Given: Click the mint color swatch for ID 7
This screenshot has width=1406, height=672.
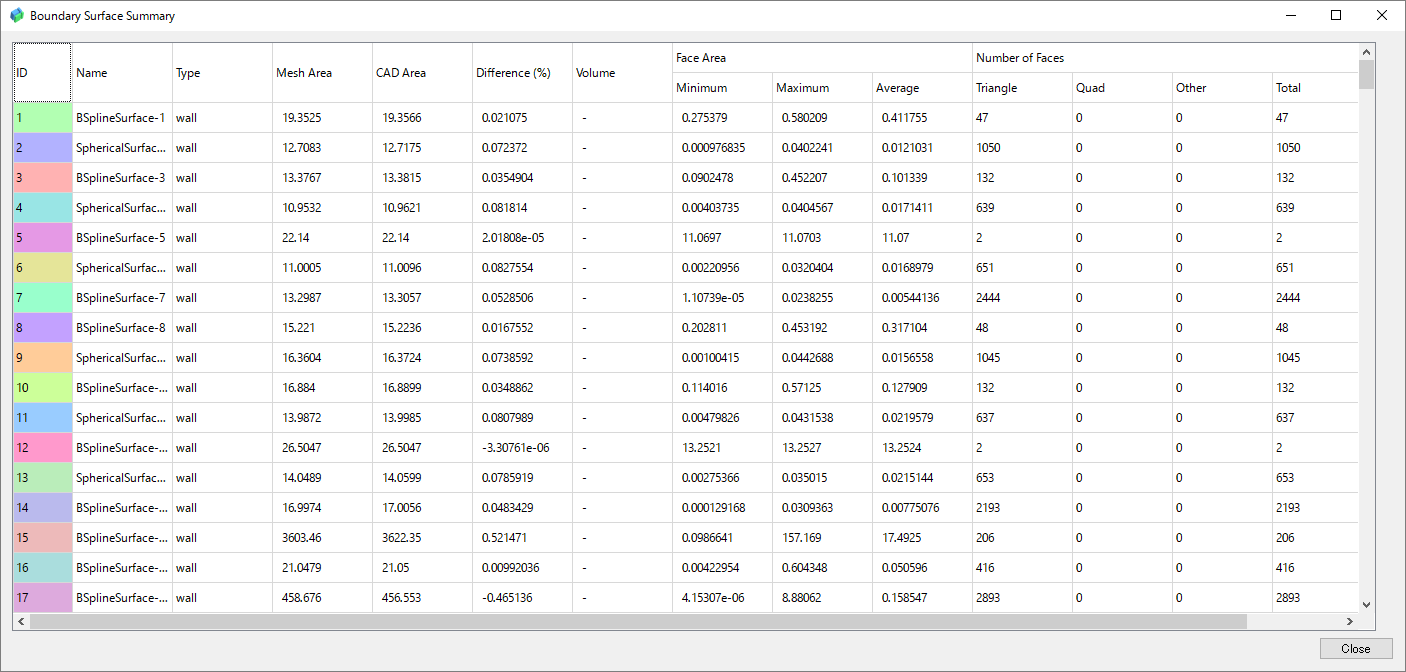Looking at the screenshot, I should tap(43, 298).
